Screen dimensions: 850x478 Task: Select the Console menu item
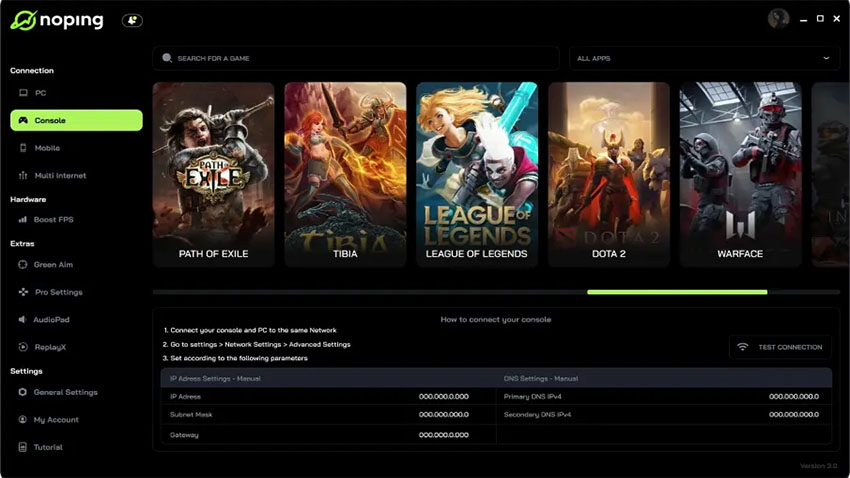(76, 120)
